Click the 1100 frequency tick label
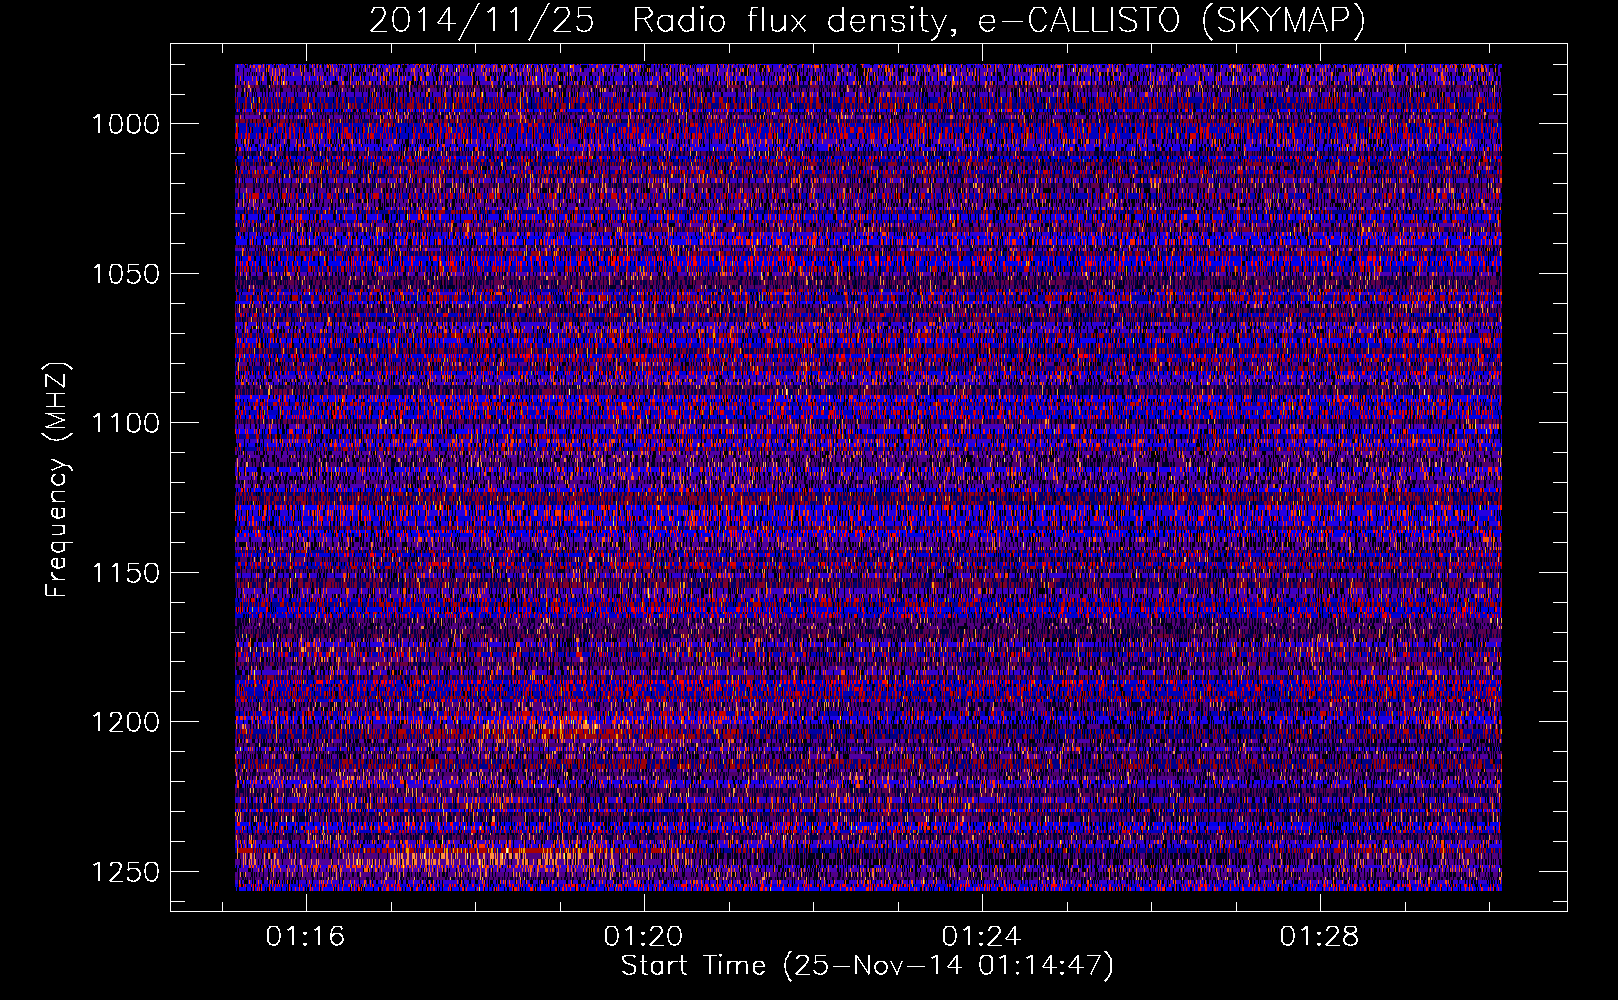 click(x=125, y=423)
